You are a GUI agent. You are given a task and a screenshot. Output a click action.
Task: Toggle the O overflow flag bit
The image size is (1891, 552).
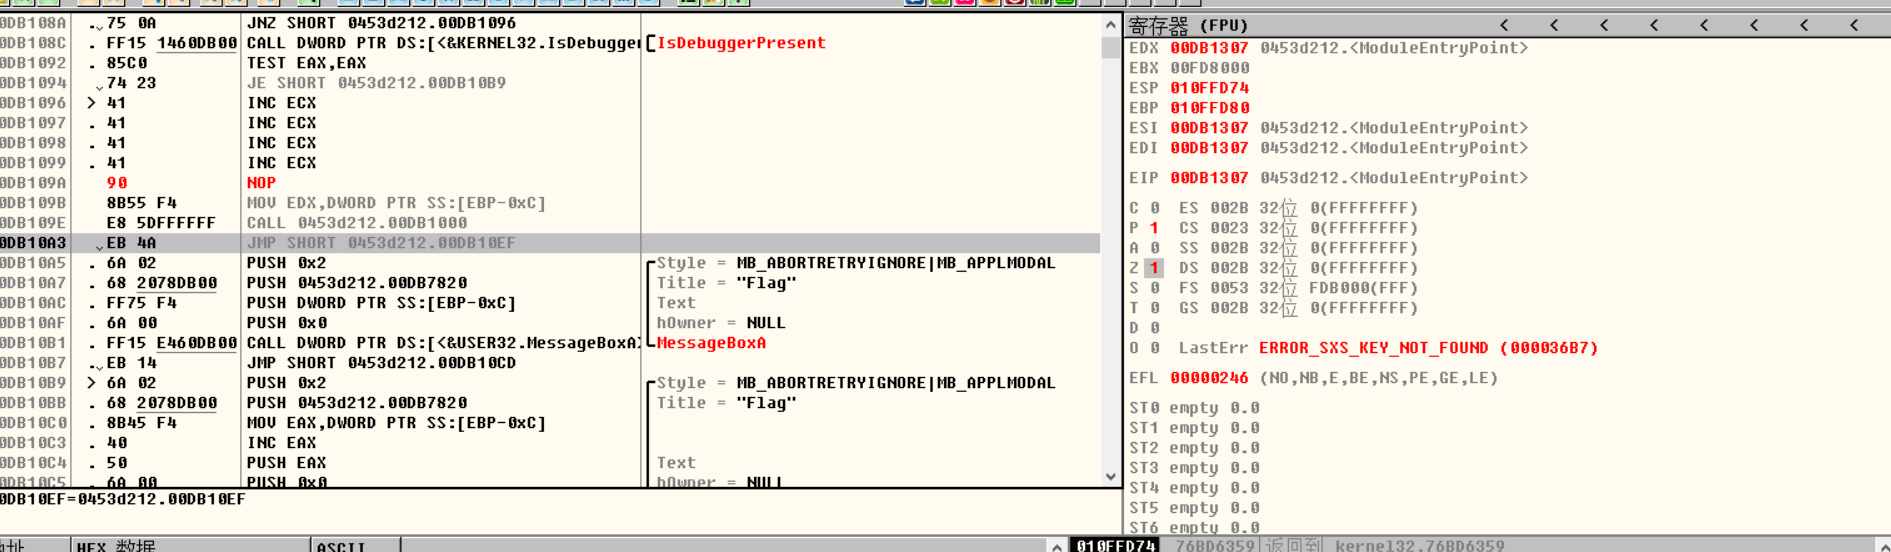pyautogui.click(x=1154, y=348)
